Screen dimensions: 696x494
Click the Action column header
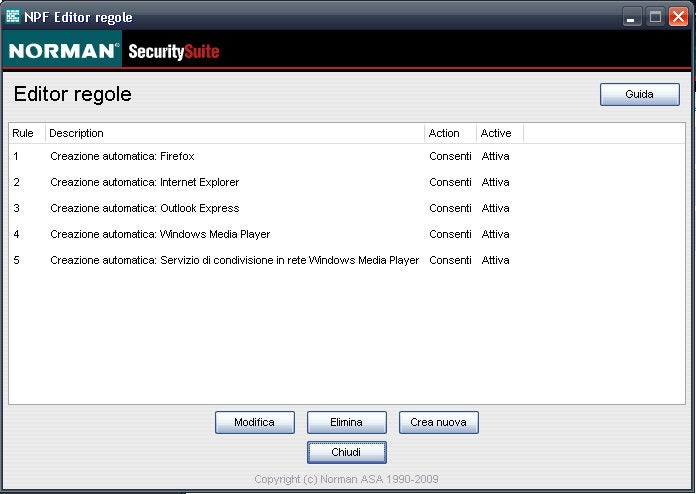(449, 133)
